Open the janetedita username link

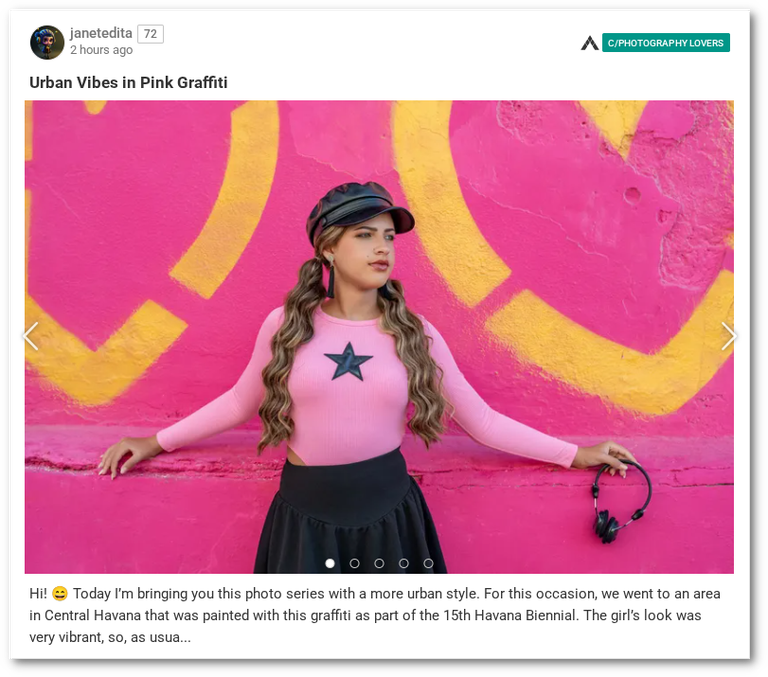pyautogui.click(x=101, y=33)
